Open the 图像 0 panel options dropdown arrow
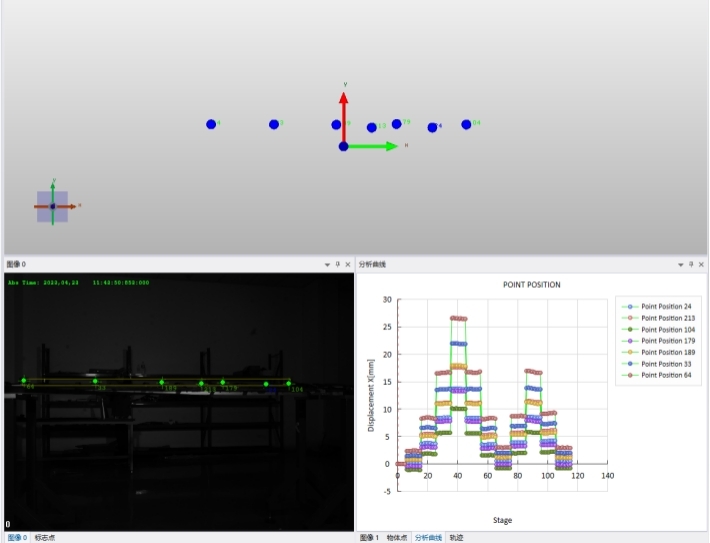The height and width of the screenshot is (543, 710). tap(327, 264)
